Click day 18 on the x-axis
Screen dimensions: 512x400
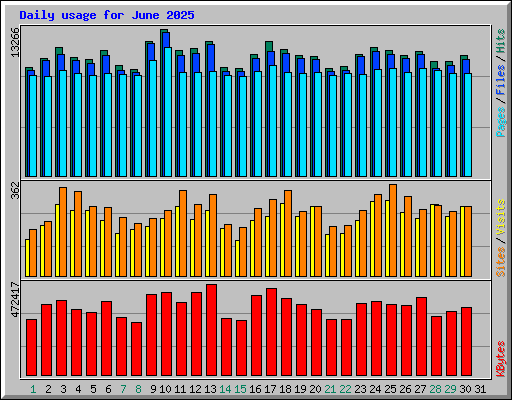pos(285,389)
